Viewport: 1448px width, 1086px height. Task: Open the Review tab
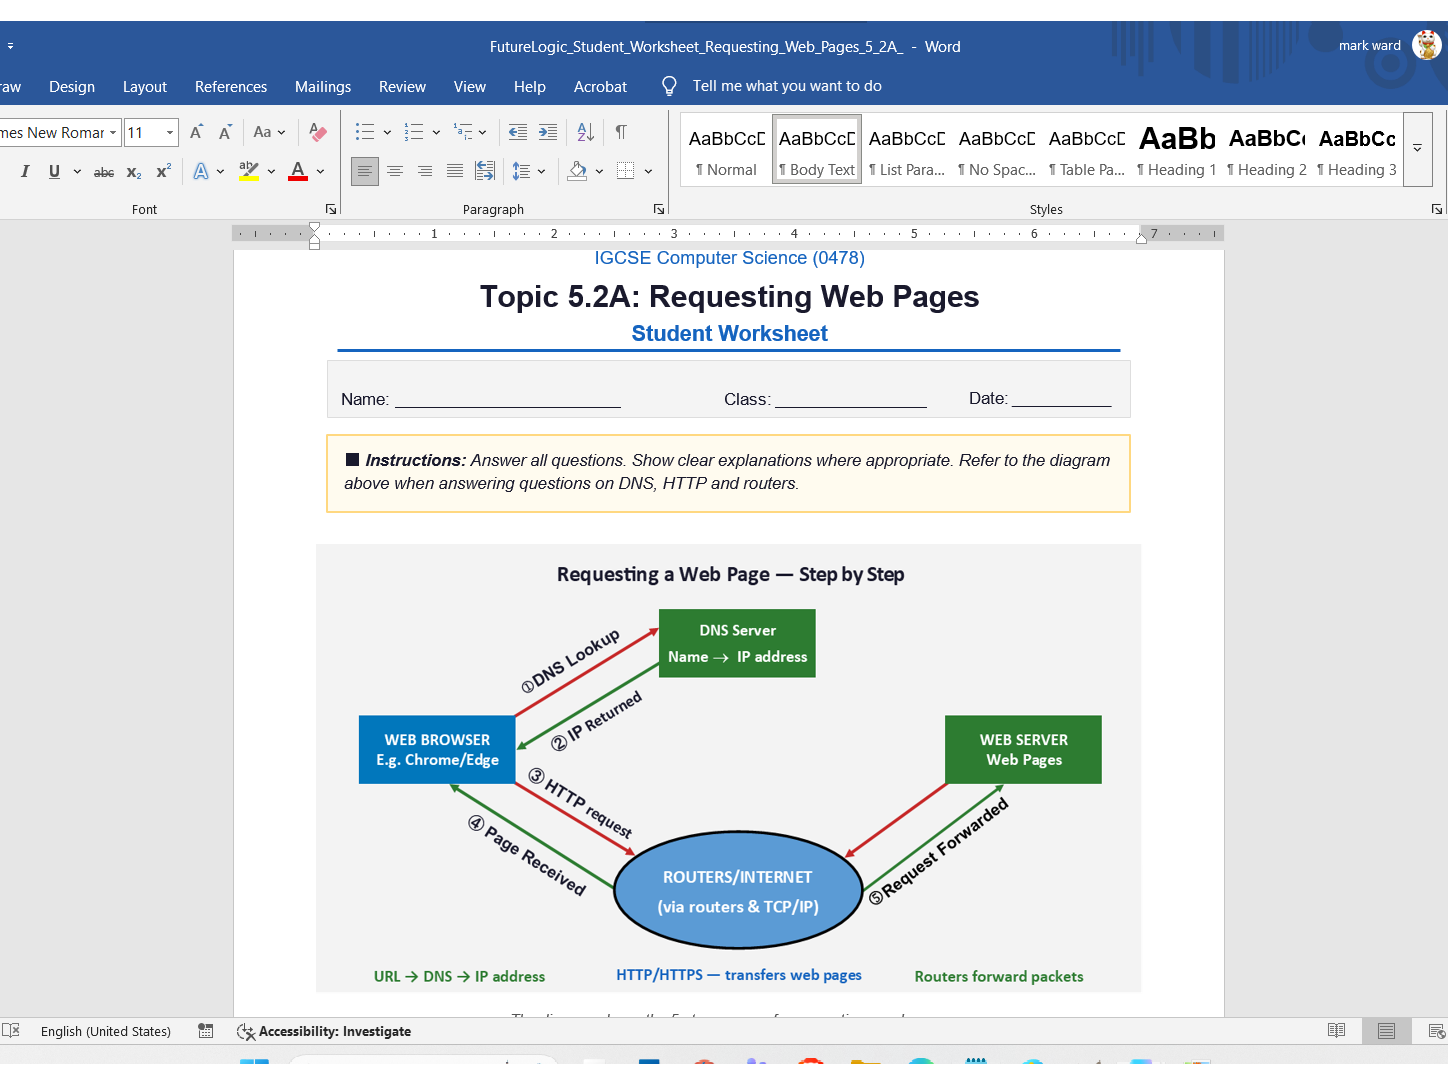tap(402, 87)
